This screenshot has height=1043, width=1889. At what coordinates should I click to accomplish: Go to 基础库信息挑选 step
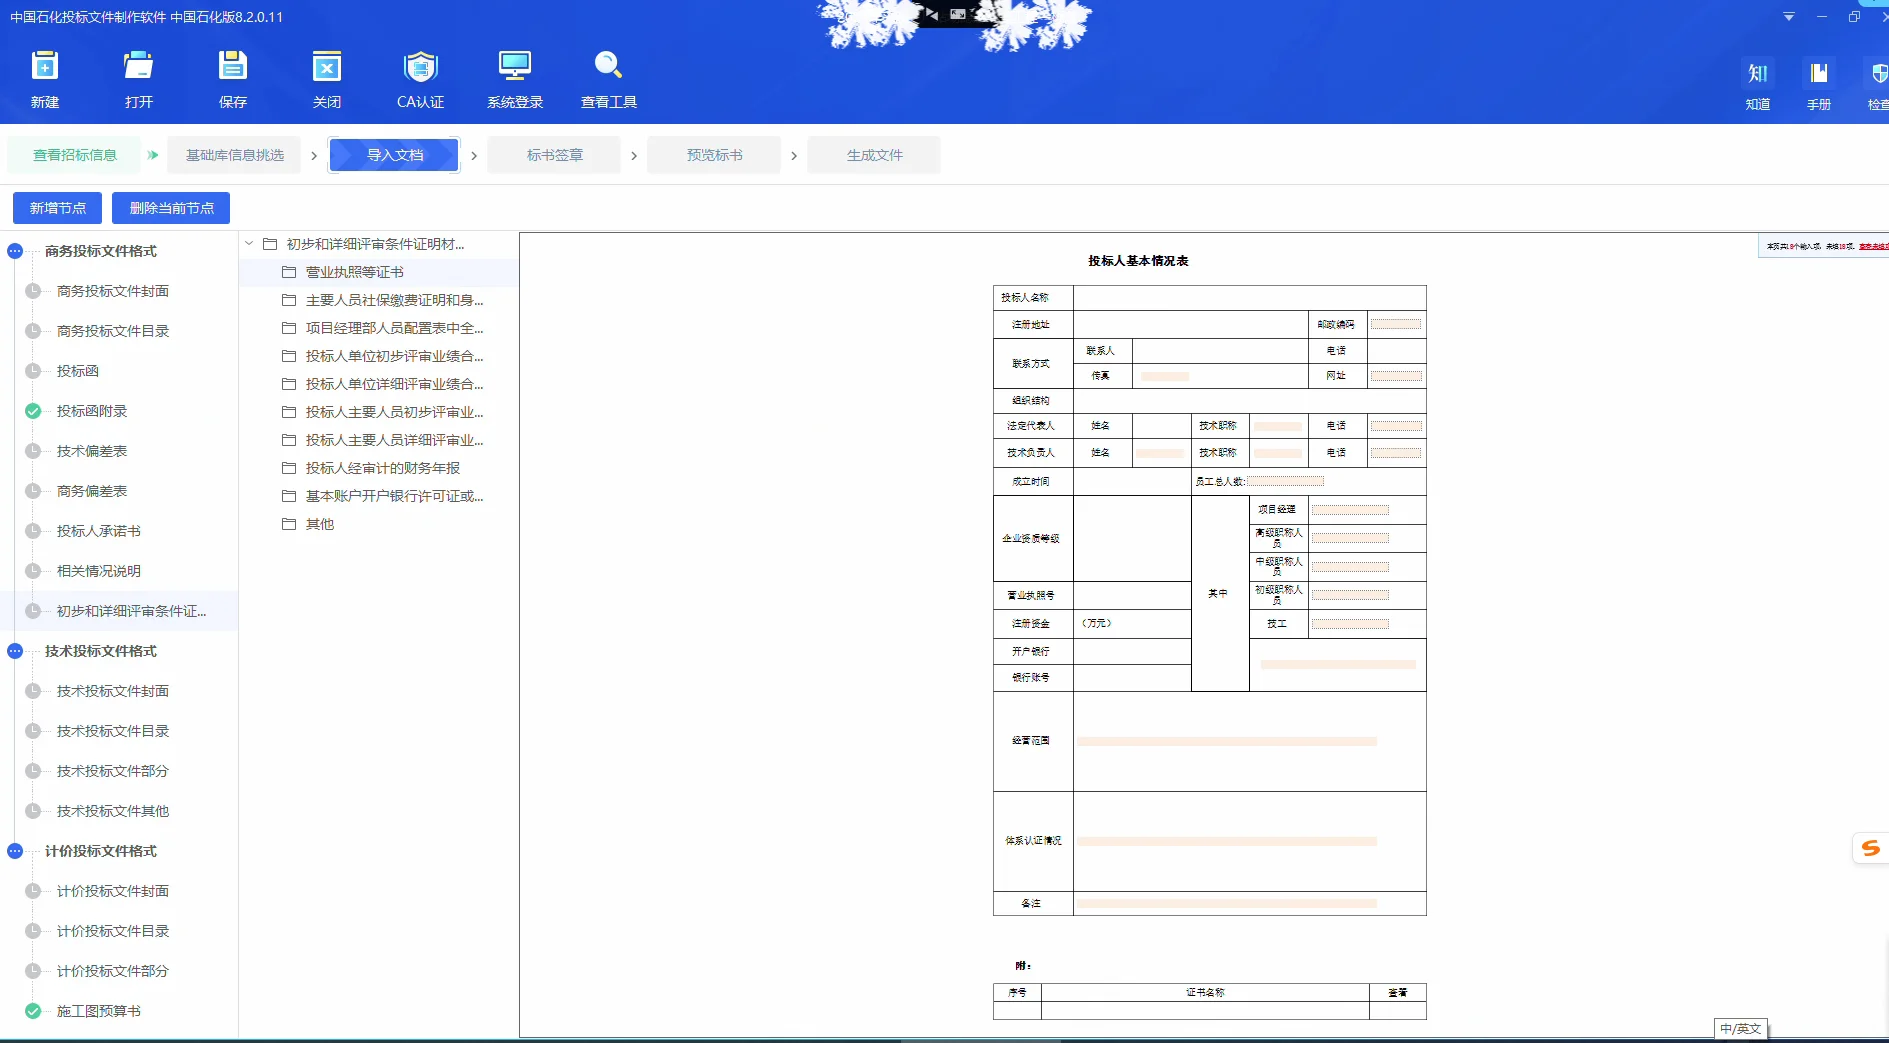click(235, 155)
